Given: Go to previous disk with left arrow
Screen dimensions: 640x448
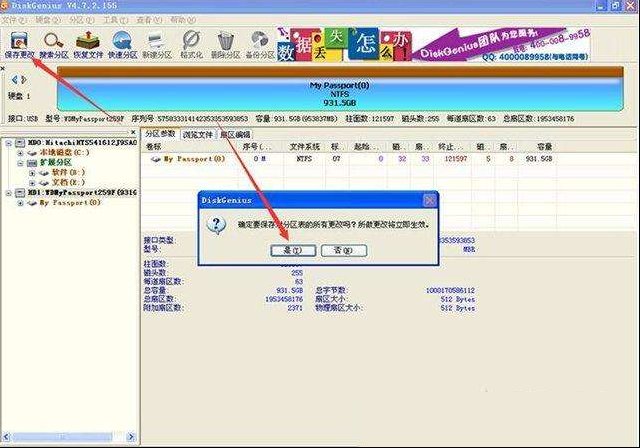Looking at the screenshot, I should click(15, 80).
